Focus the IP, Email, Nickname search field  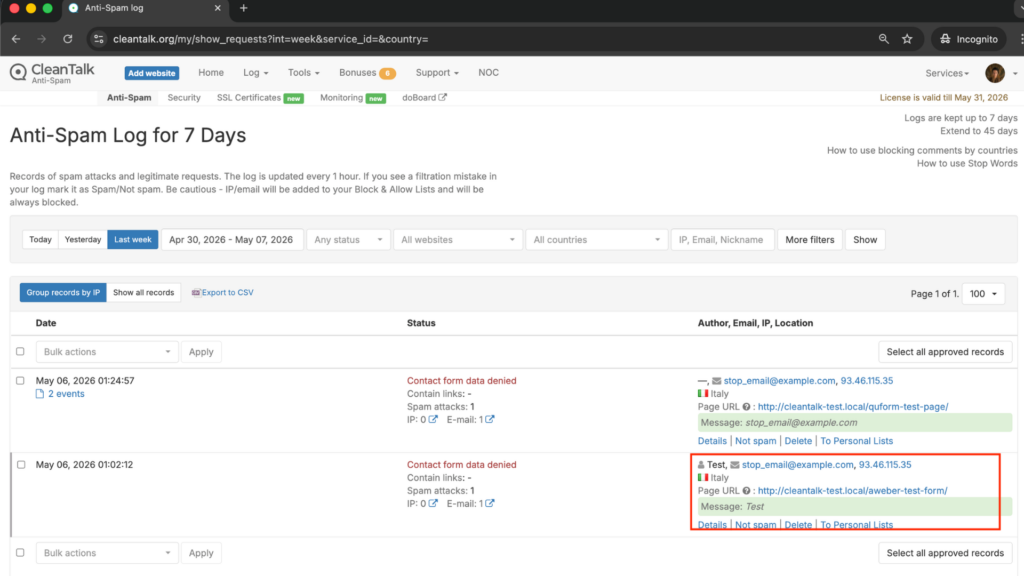coord(722,240)
